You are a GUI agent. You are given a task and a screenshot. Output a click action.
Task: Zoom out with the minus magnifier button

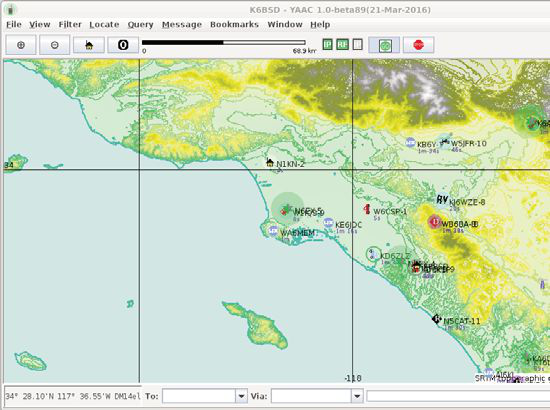pos(54,45)
